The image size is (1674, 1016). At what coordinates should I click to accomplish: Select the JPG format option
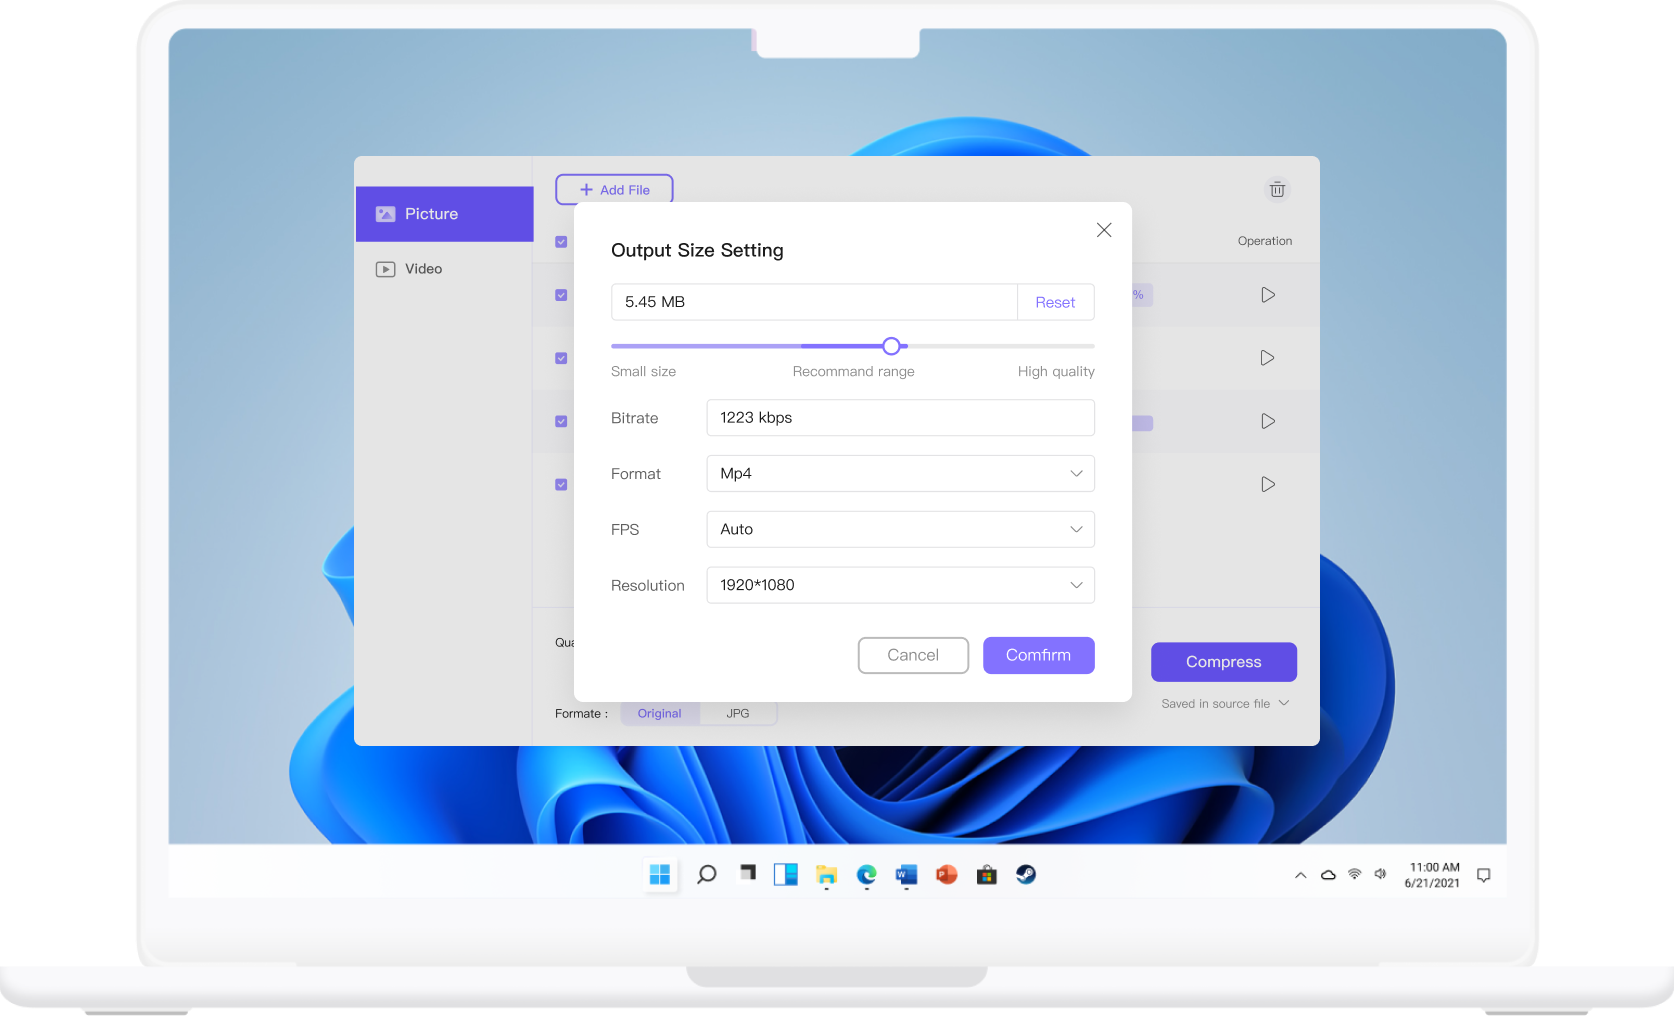click(738, 713)
